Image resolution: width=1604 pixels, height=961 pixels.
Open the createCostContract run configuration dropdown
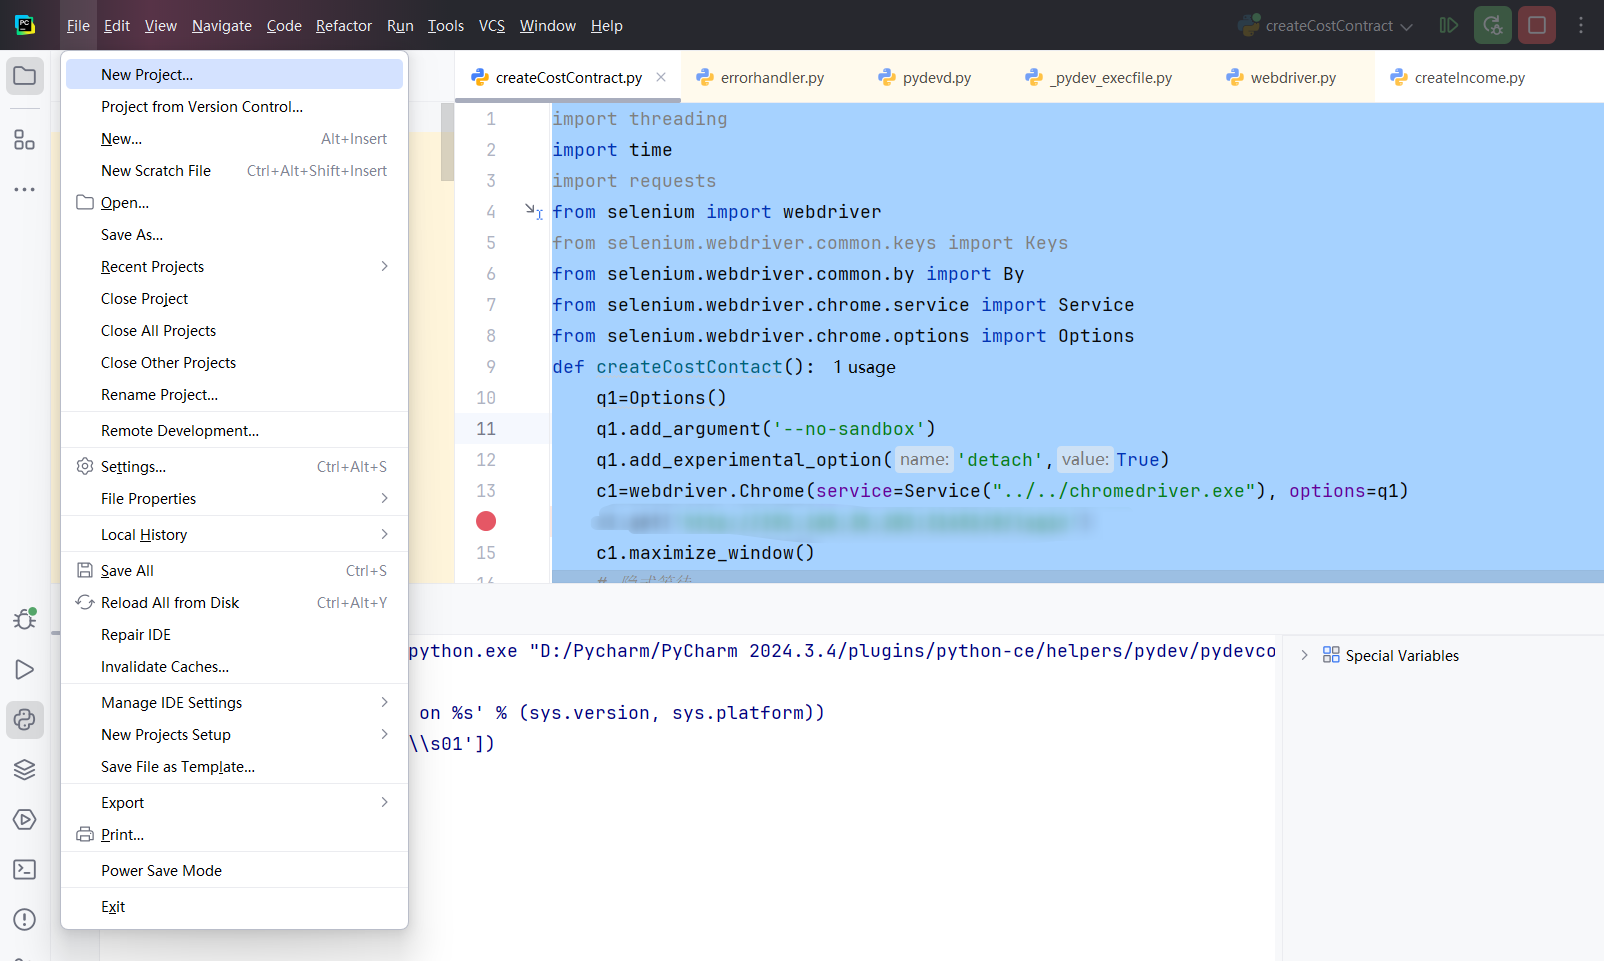(1325, 25)
